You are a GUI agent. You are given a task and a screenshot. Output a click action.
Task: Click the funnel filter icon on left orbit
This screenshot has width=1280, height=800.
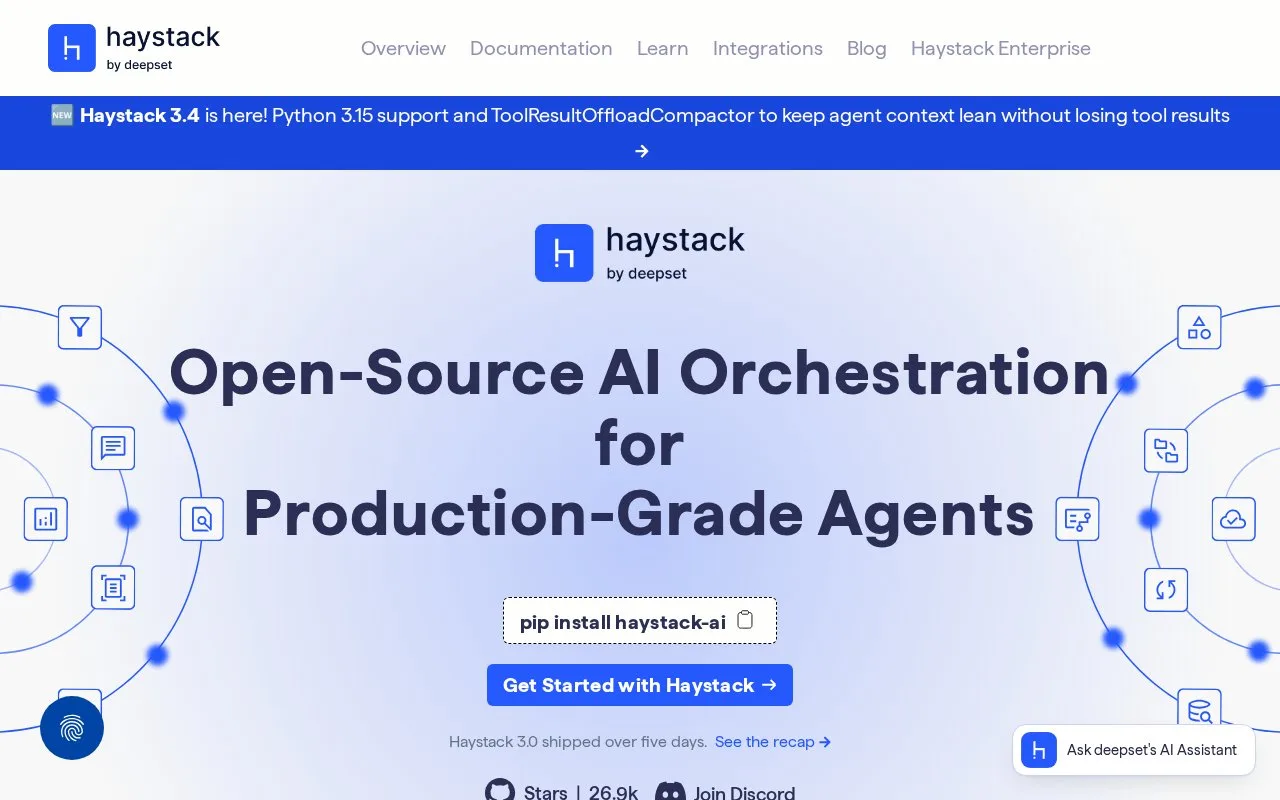click(x=80, y=327)
